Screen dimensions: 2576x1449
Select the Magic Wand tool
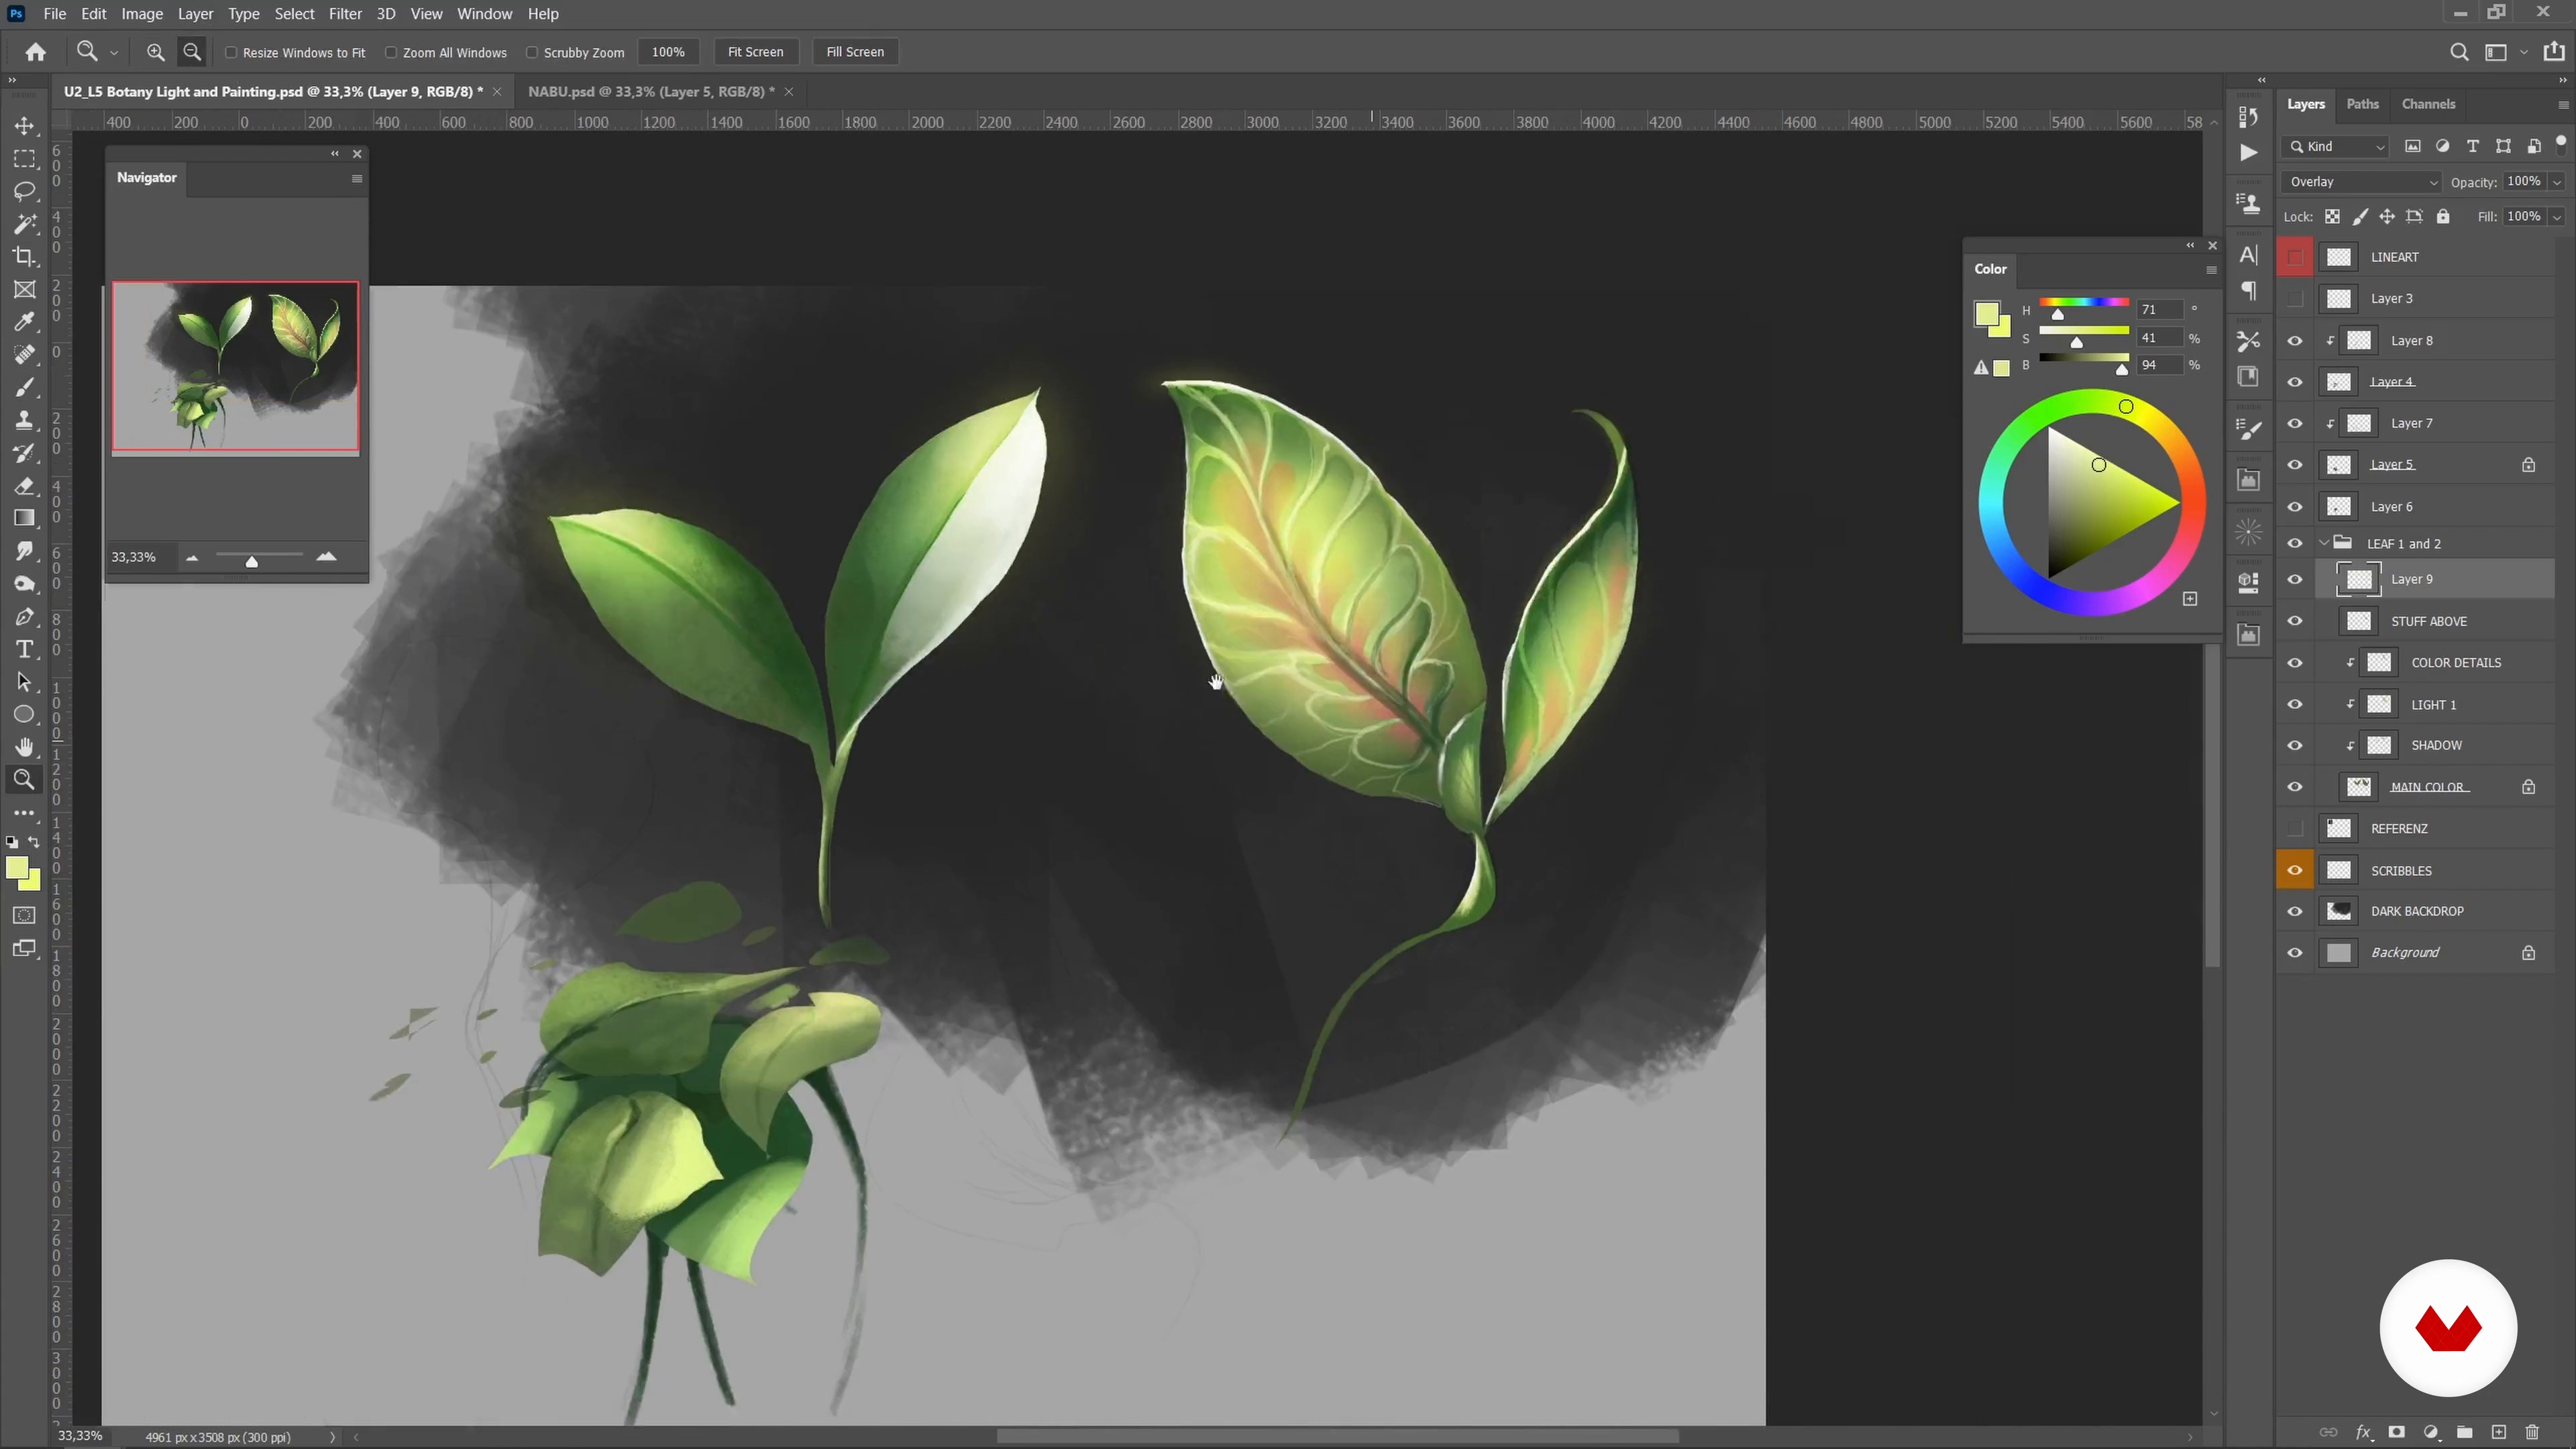(x=24, y=224)
